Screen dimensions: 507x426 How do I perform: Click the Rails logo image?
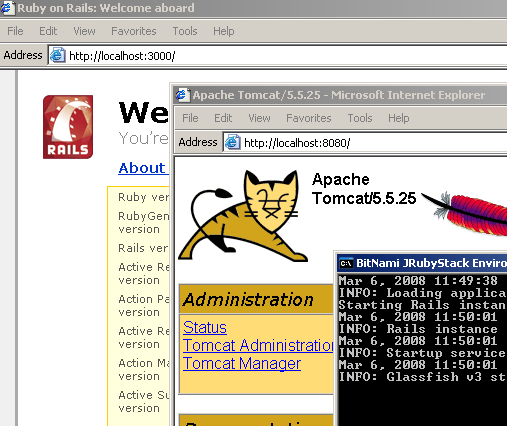[68, 127]
